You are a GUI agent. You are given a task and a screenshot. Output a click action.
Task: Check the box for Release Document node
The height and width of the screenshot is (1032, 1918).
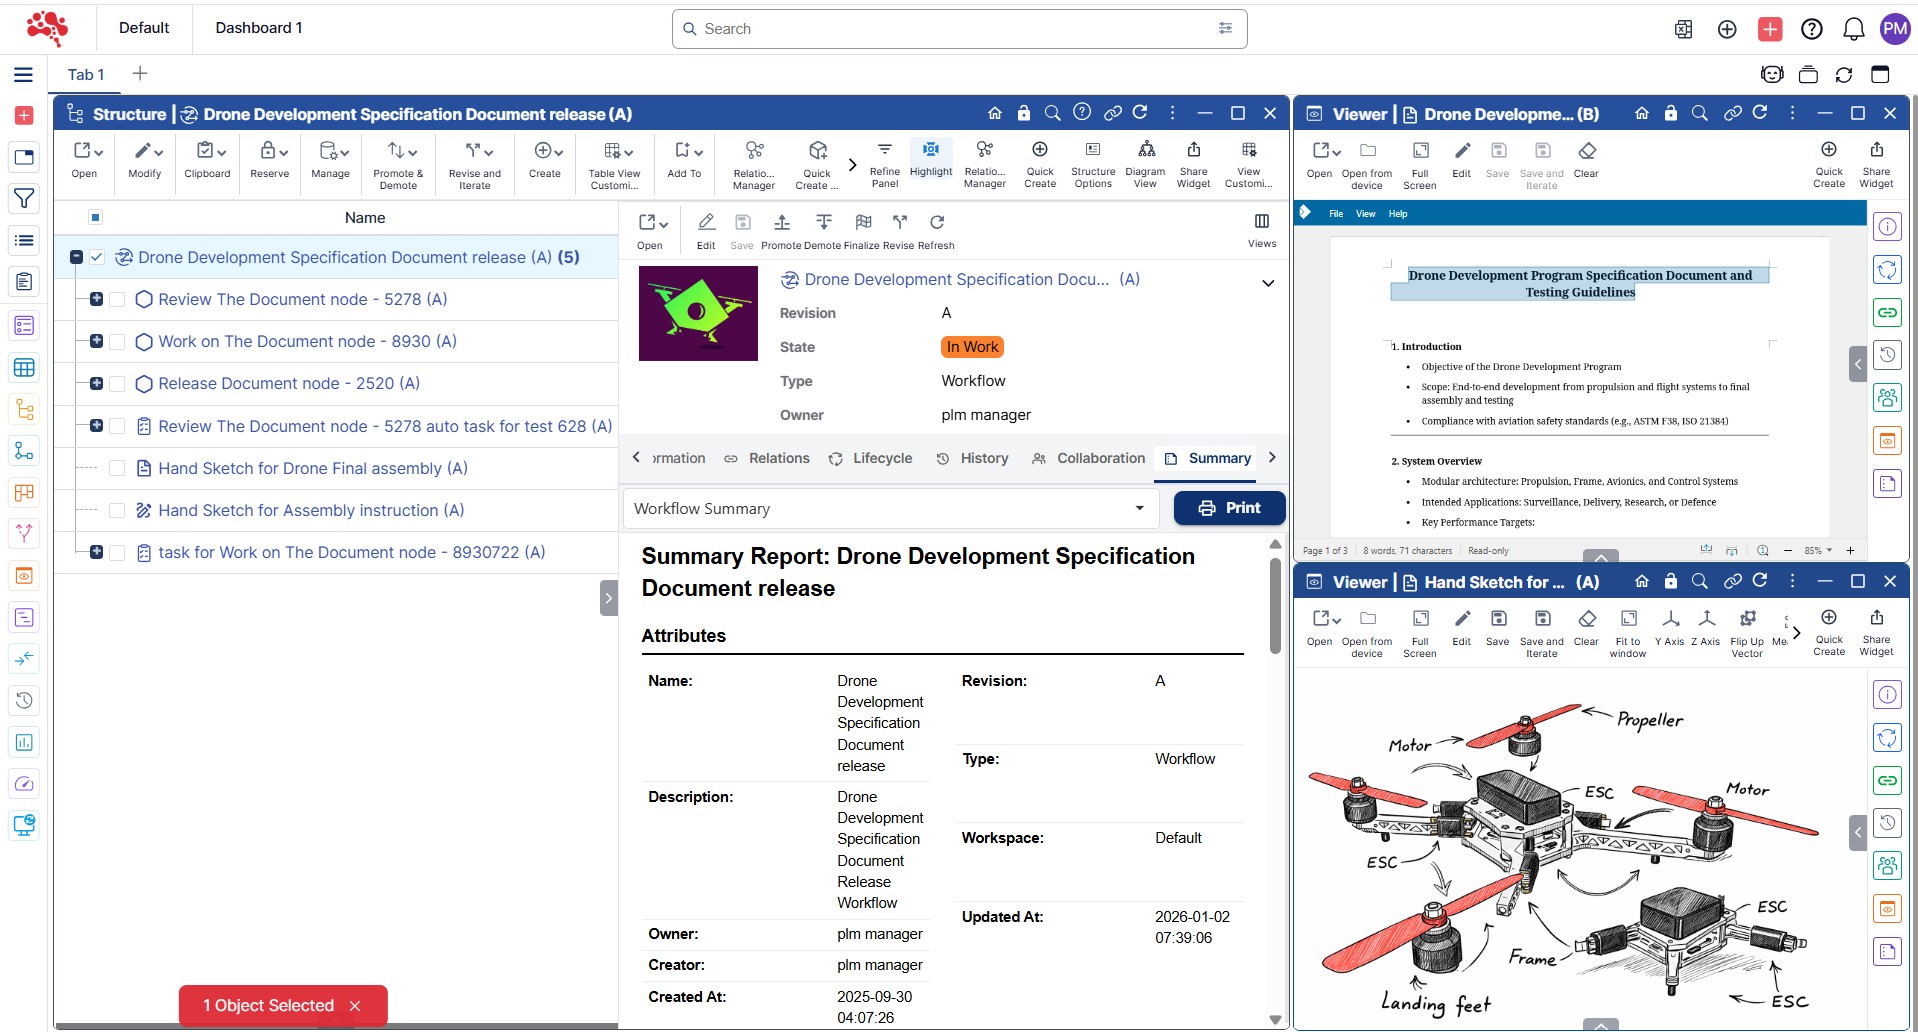(x=117, y=384)
